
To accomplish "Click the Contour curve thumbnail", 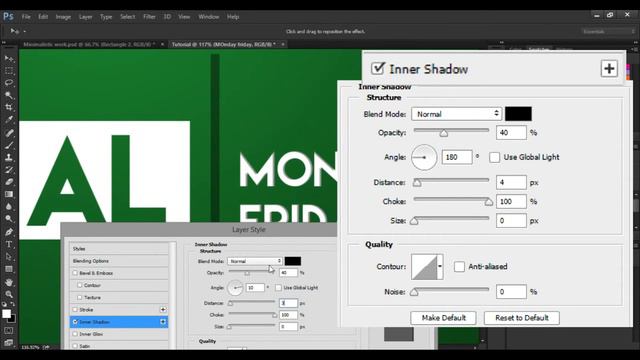I will tap(424, 267).
